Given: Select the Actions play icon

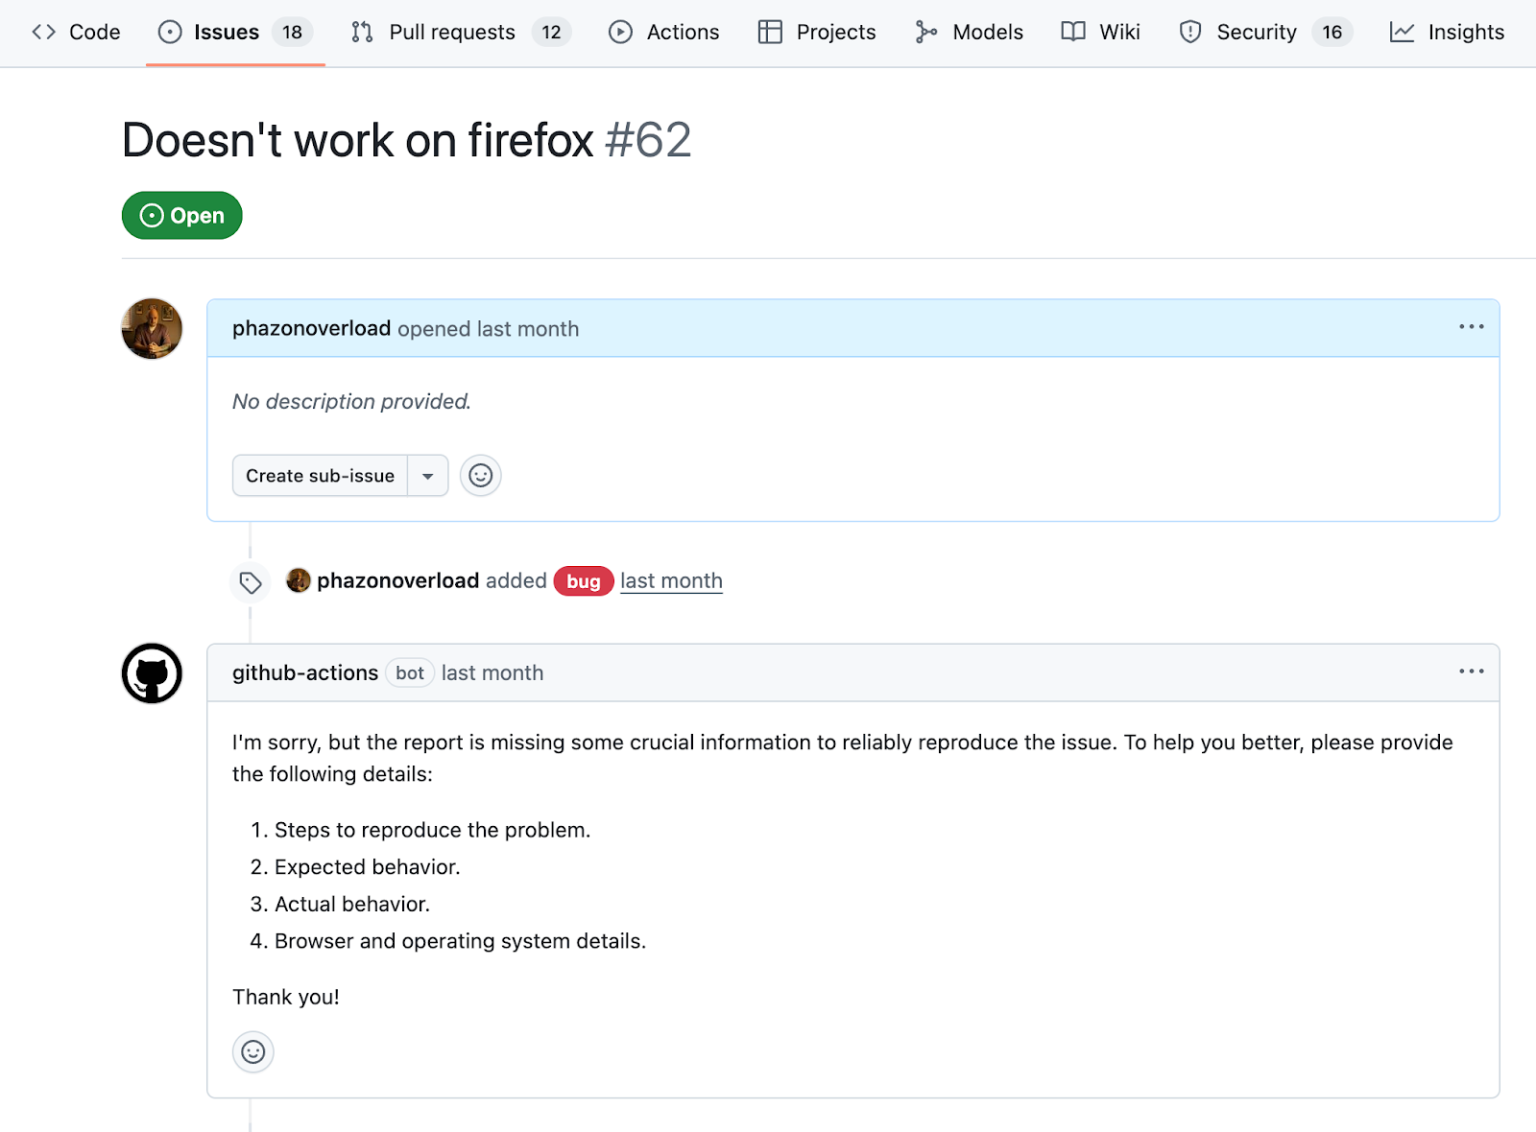Looking at the screenshot, I should click(x=620, y=31).
